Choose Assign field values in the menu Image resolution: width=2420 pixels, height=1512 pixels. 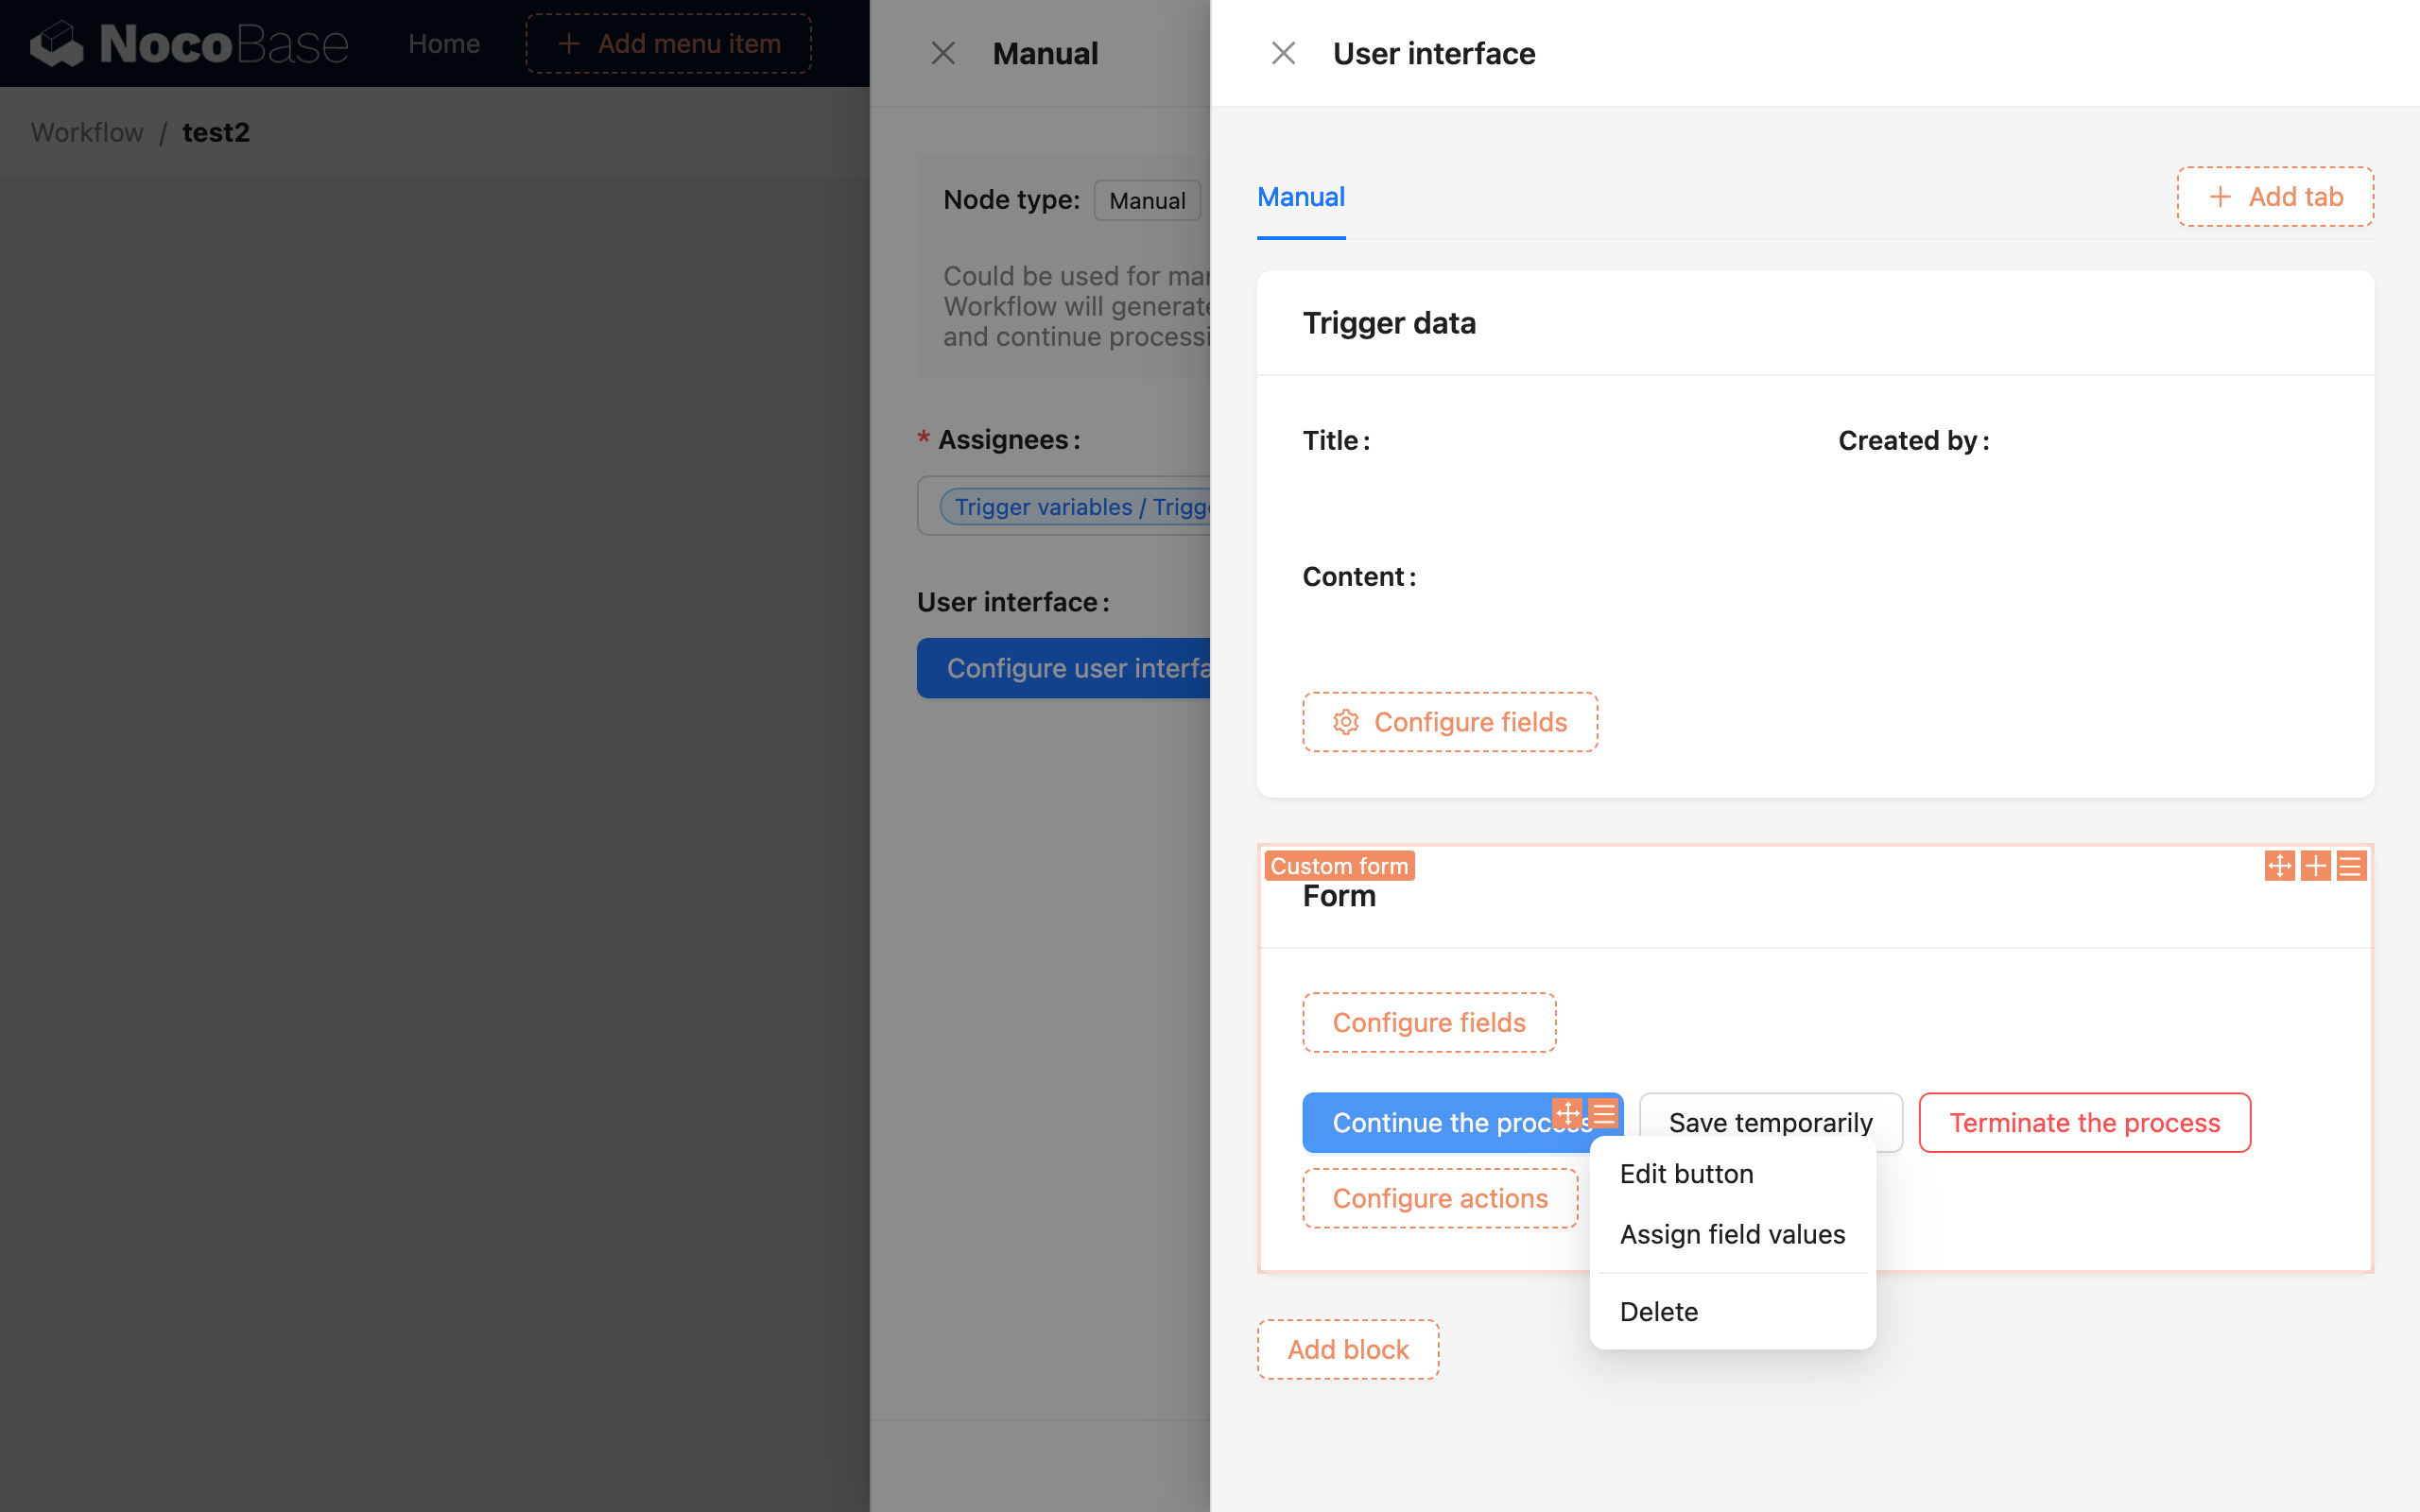pos(1732,1234)
